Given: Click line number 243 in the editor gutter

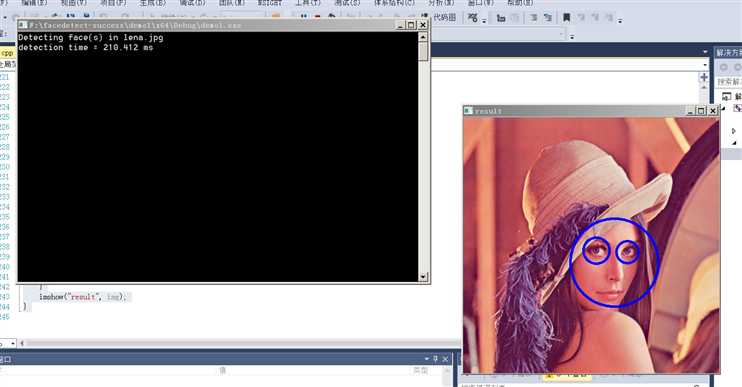Looking at the screenshot, I should pyautogui.click(x=5, y=297).
